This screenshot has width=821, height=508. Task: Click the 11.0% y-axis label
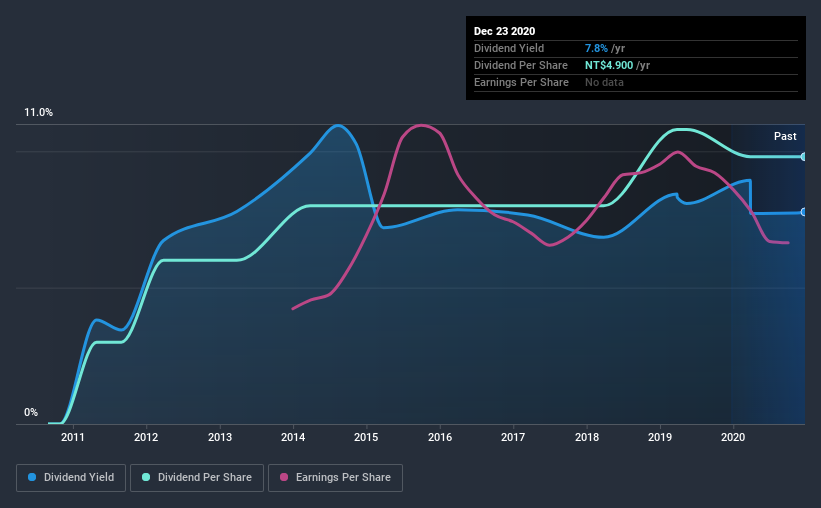click(38, 113)
